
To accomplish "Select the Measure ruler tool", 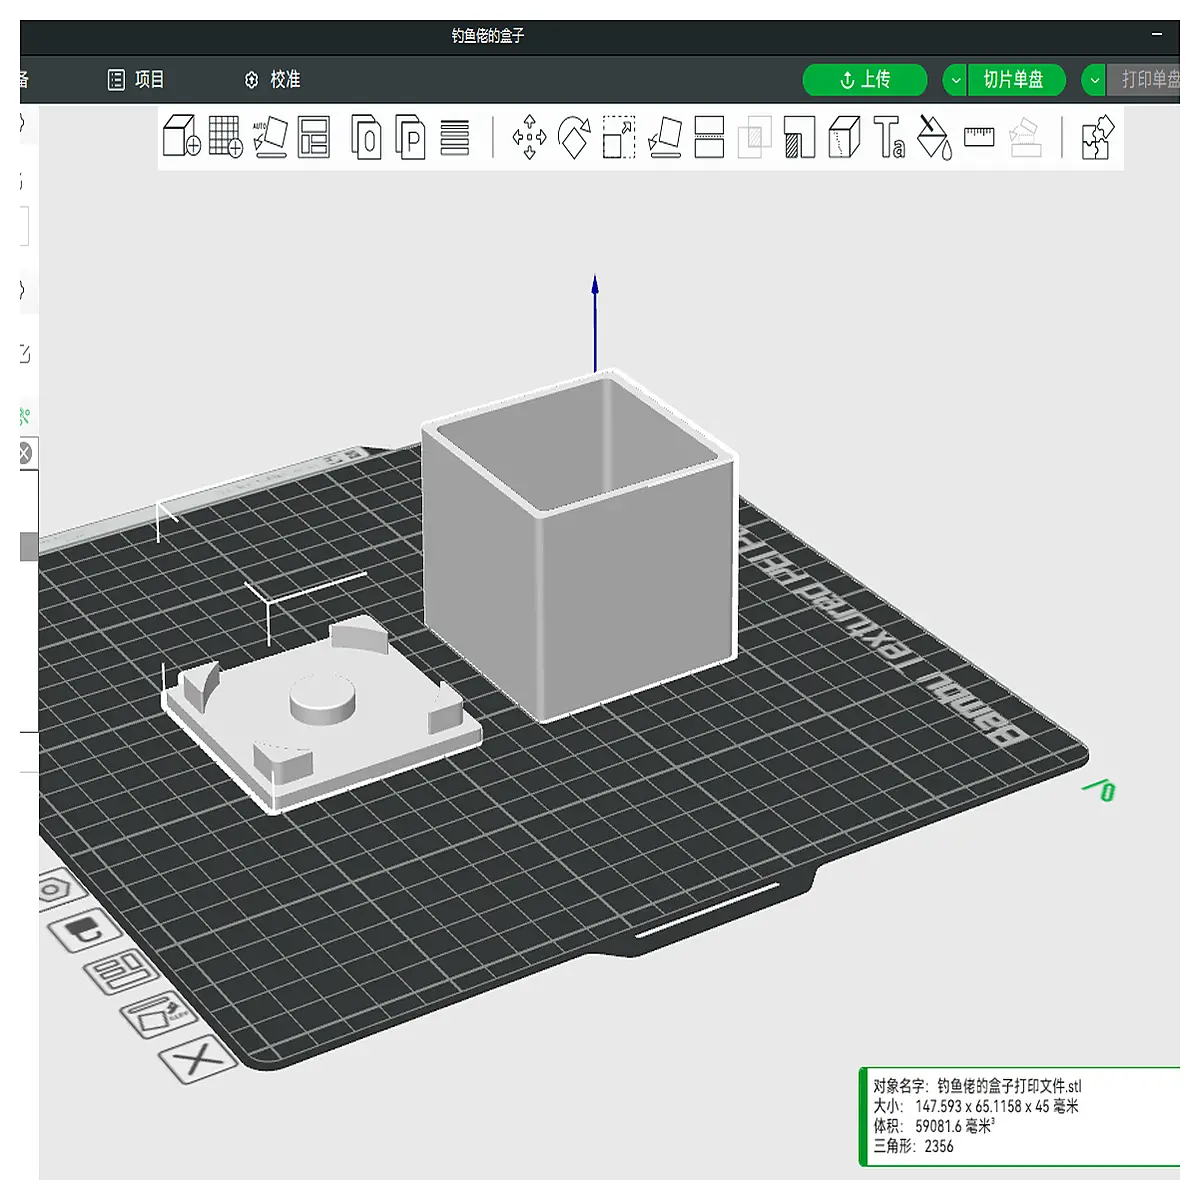I will coord(979,136).
